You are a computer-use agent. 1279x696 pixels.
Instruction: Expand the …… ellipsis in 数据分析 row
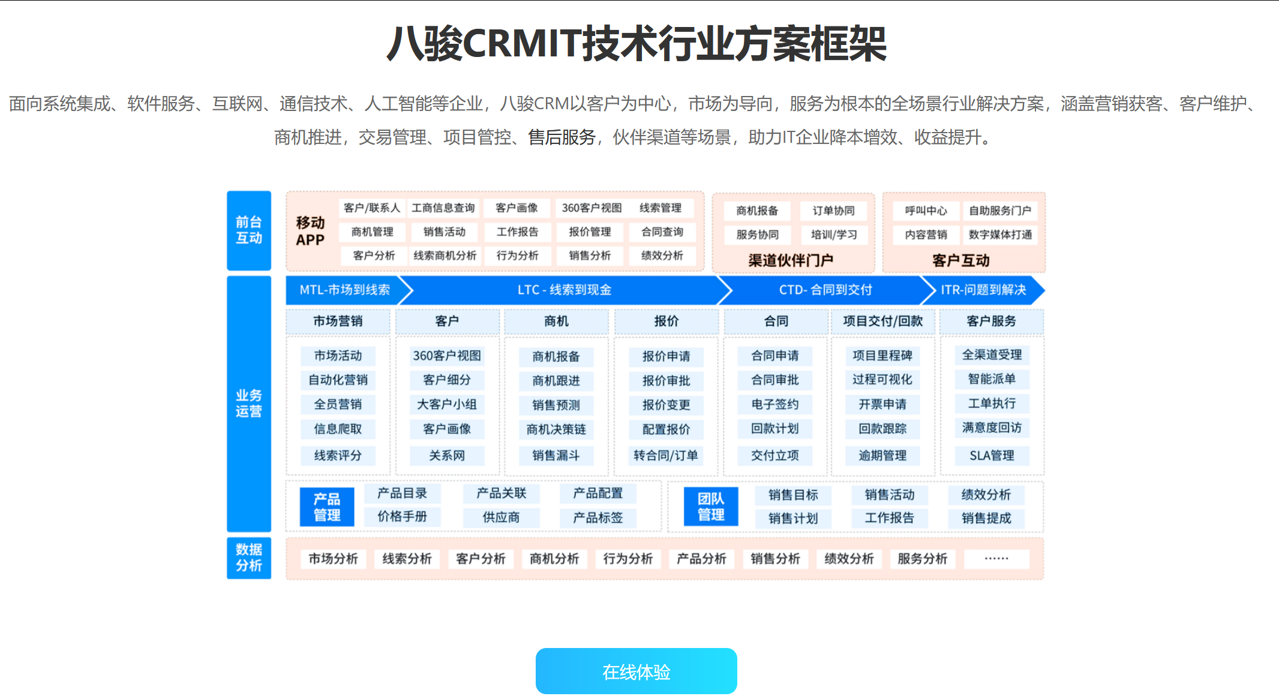tap(996, 559)
